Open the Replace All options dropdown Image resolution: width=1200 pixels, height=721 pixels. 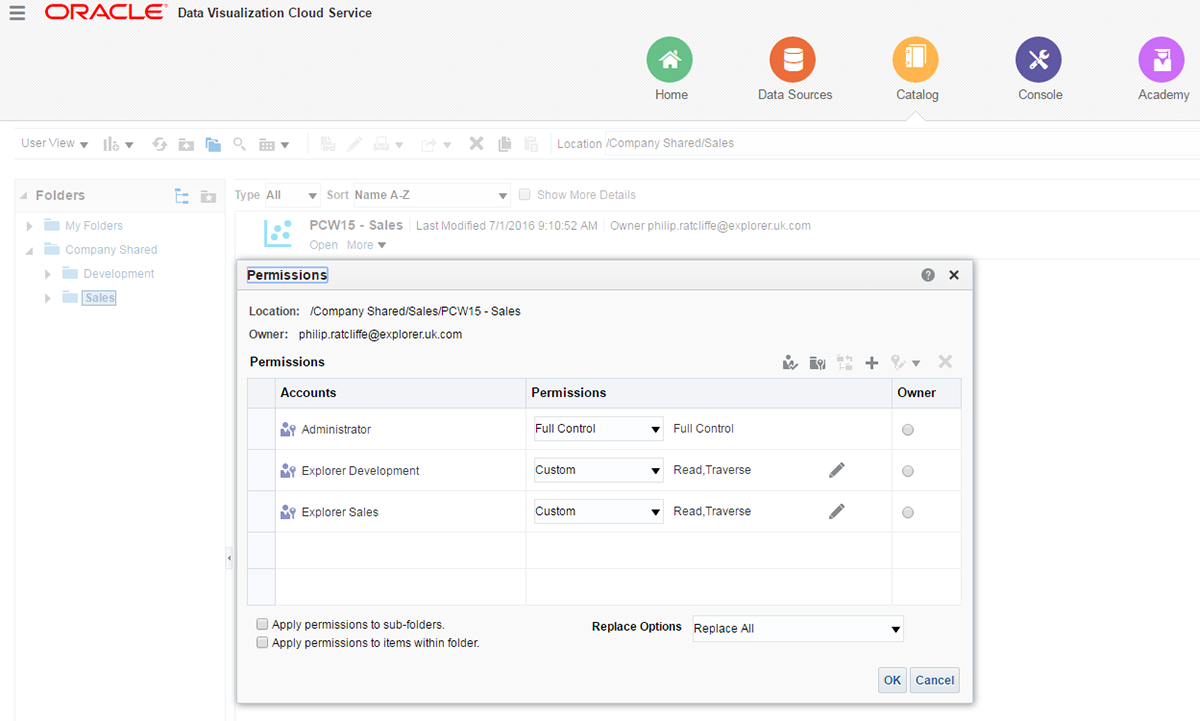coord(798,628)
